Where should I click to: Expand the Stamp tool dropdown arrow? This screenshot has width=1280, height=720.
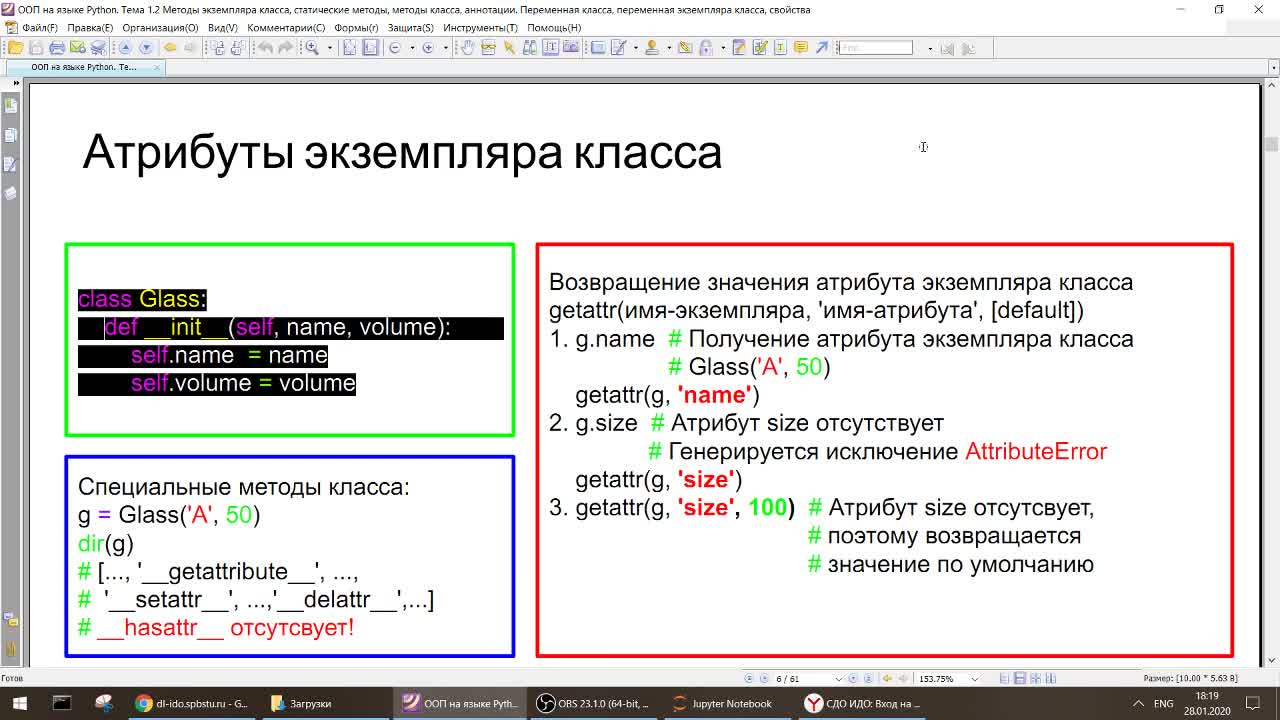669,47
